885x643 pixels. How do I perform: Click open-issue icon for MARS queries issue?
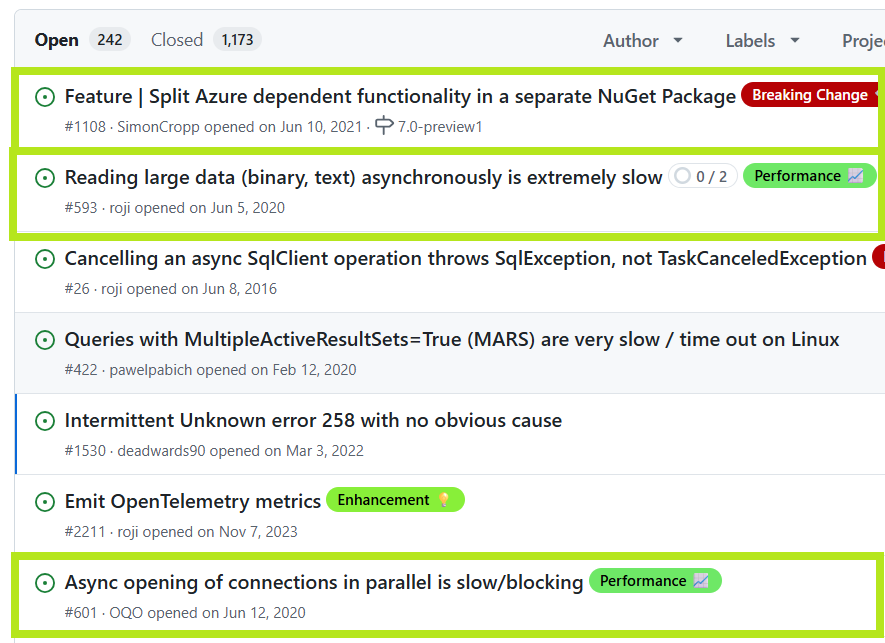pyautogui.click(x=45, y=340)
